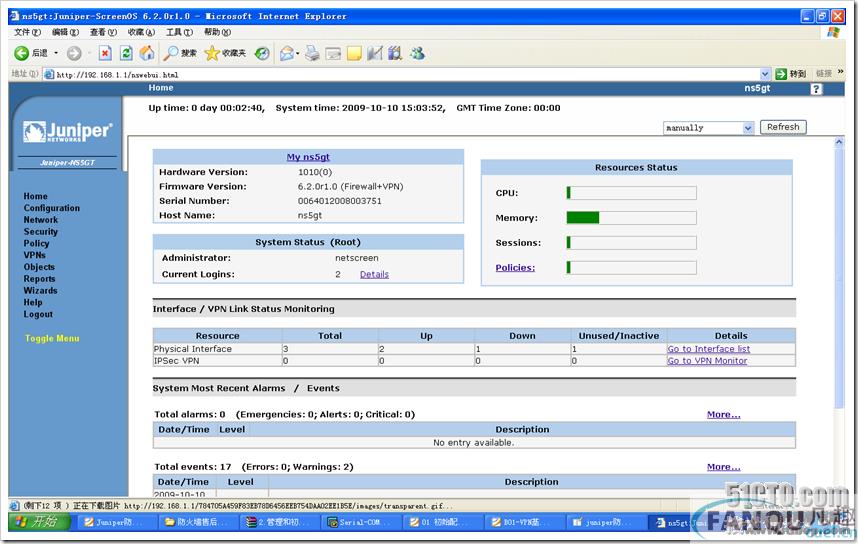
Task: Open Favorites star toolbar button
Action: tap(225, 53)
